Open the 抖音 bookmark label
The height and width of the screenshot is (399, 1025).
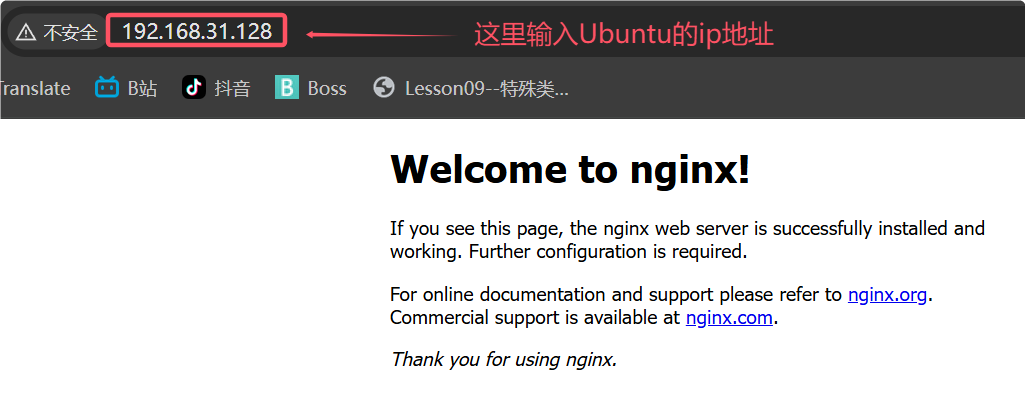point(232,88)
